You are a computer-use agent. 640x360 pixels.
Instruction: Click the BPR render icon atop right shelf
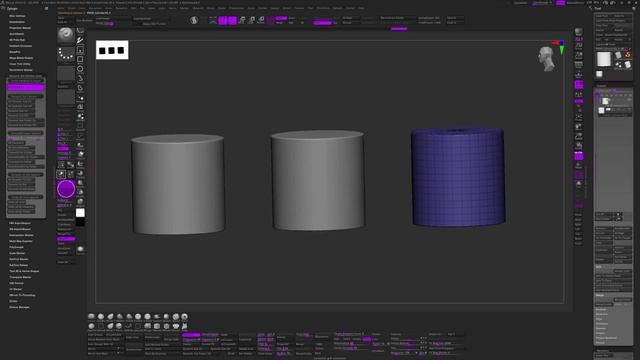(579, 32)
